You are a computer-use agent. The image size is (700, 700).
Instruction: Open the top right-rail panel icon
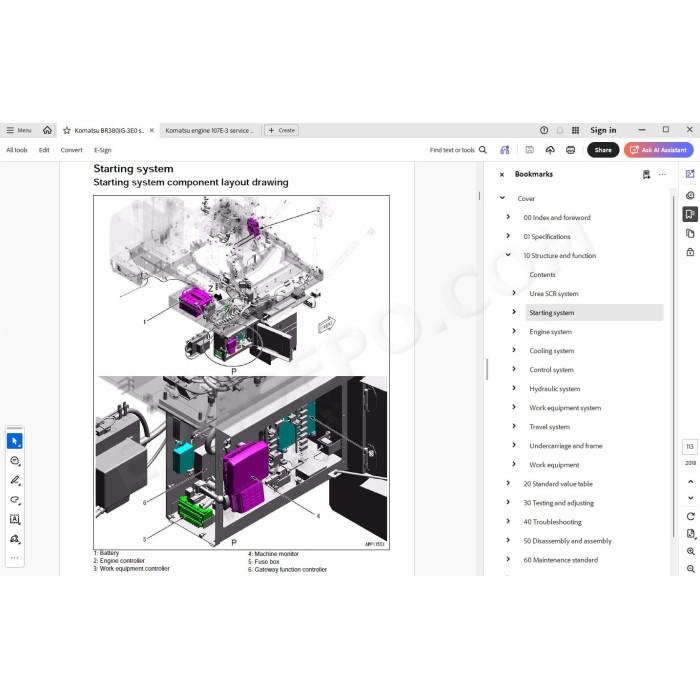[x=690, y=174]
